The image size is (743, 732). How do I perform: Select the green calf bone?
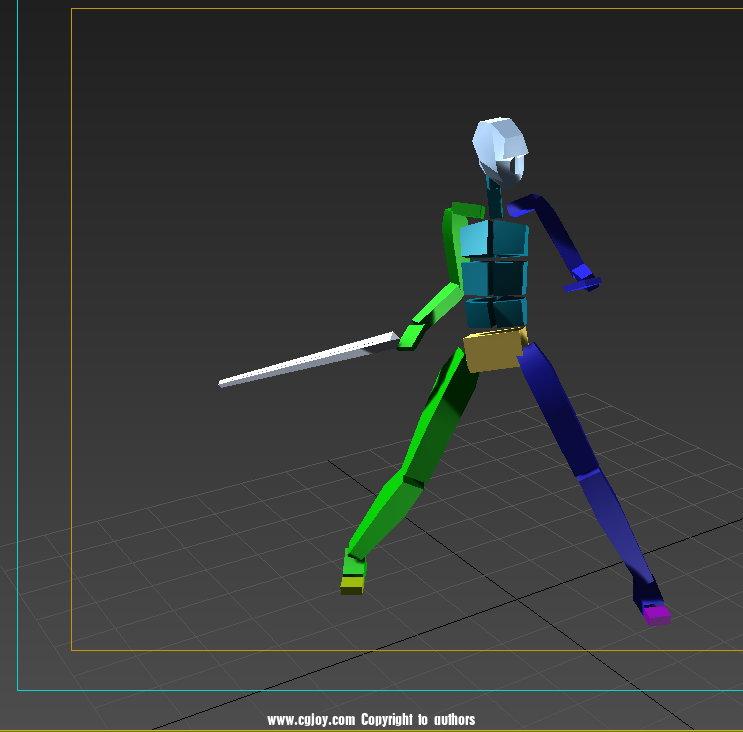coord(382,518)
